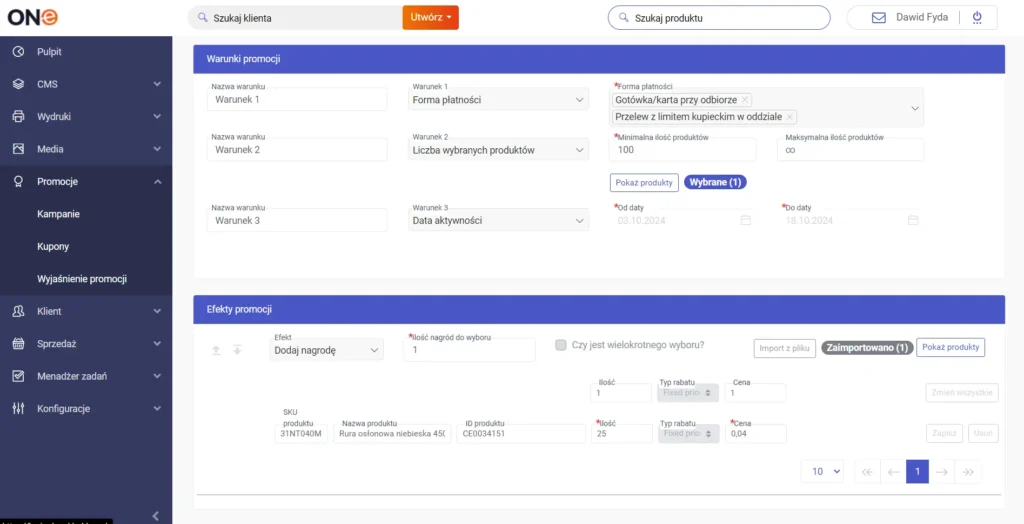1024x524 pixels.
Task: Click the envelope messages icon
Action: [x=879, y=18]
